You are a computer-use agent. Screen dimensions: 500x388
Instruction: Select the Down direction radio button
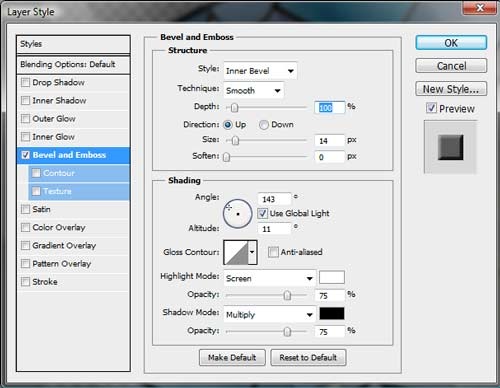pyautogui.click(x=264, y=125)
